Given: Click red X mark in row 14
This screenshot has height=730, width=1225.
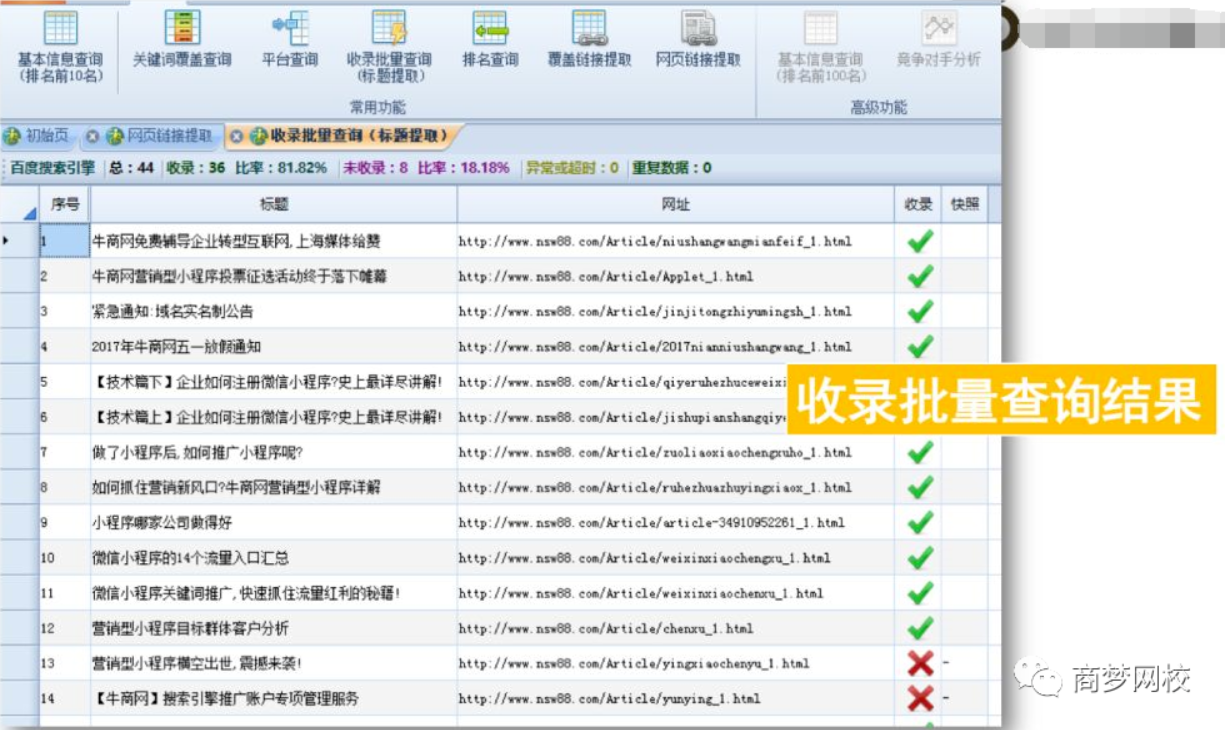Looking at the screenshot, I should coord(920,699).
